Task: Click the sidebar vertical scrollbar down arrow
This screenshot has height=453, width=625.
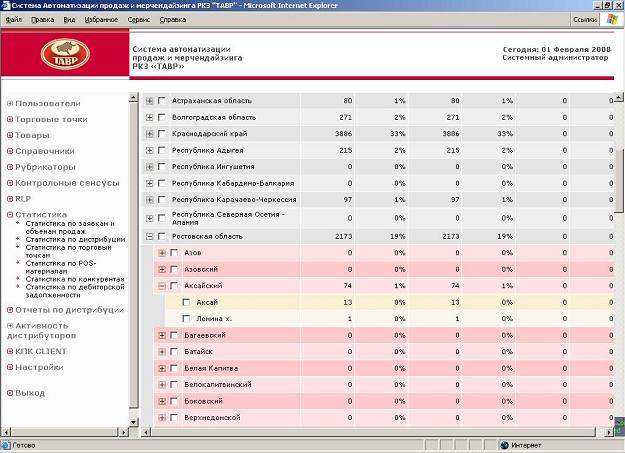Action: pyautogui.click(x=134, y=422)
